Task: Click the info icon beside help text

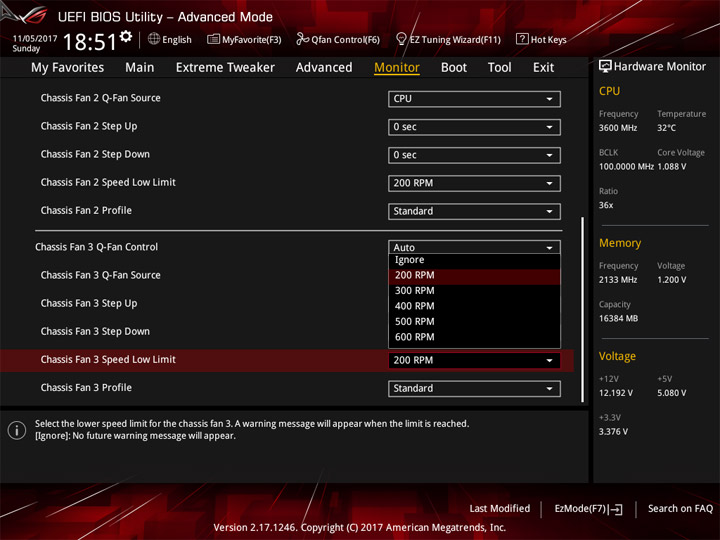Action: point(17,430)
